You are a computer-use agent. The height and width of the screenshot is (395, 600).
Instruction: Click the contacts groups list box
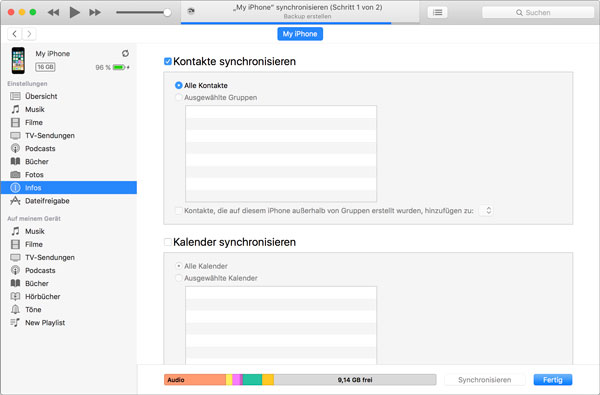[x=281, y=154]
